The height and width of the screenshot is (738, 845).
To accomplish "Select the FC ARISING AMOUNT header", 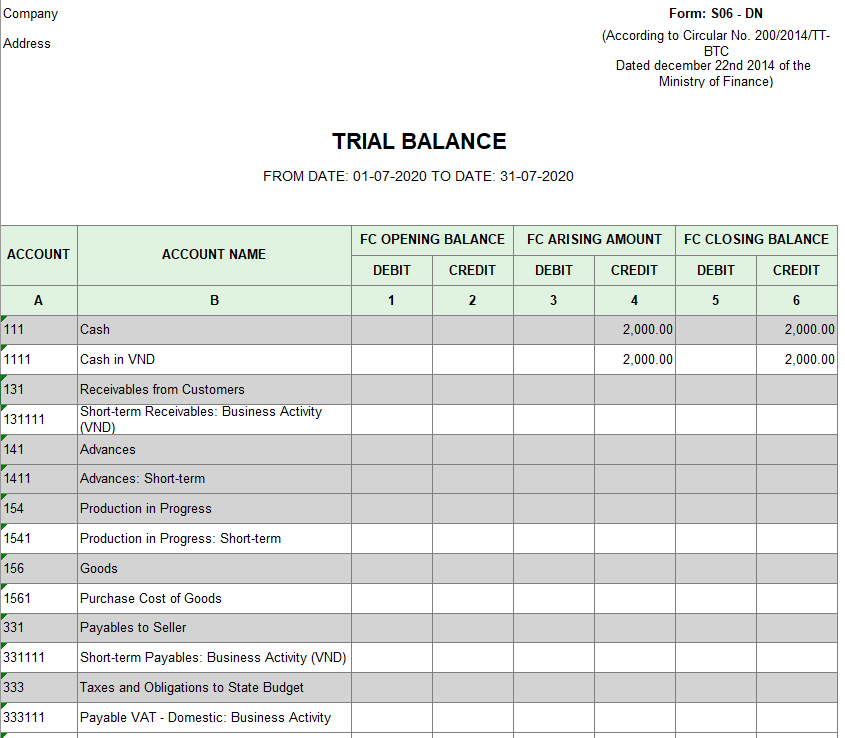I will coord(594,240).
